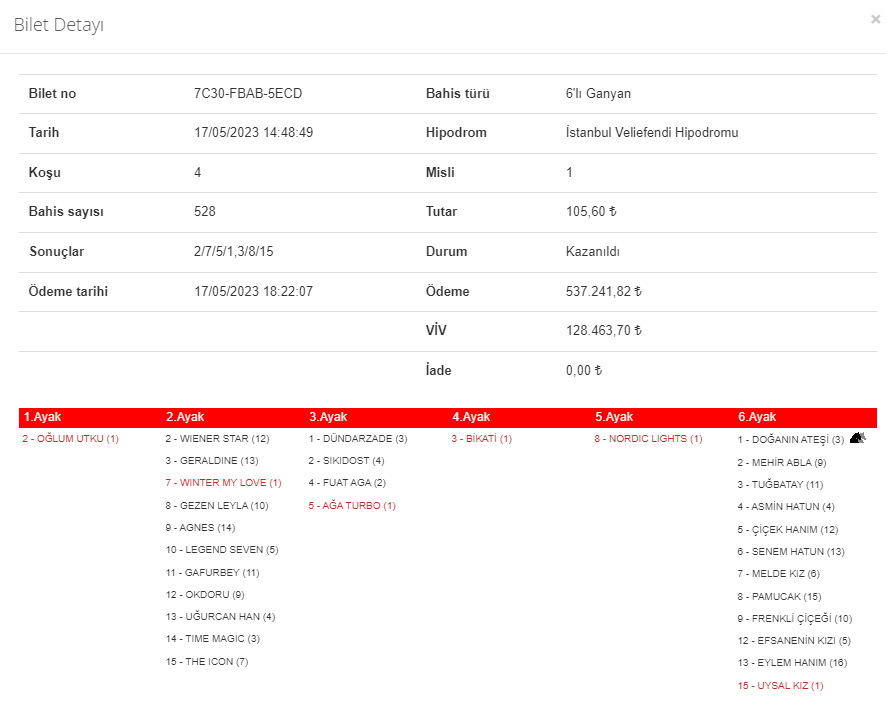896x711 pixels.
Task: Close the Bilet Detayı dialog
Action: coord(875,19)
